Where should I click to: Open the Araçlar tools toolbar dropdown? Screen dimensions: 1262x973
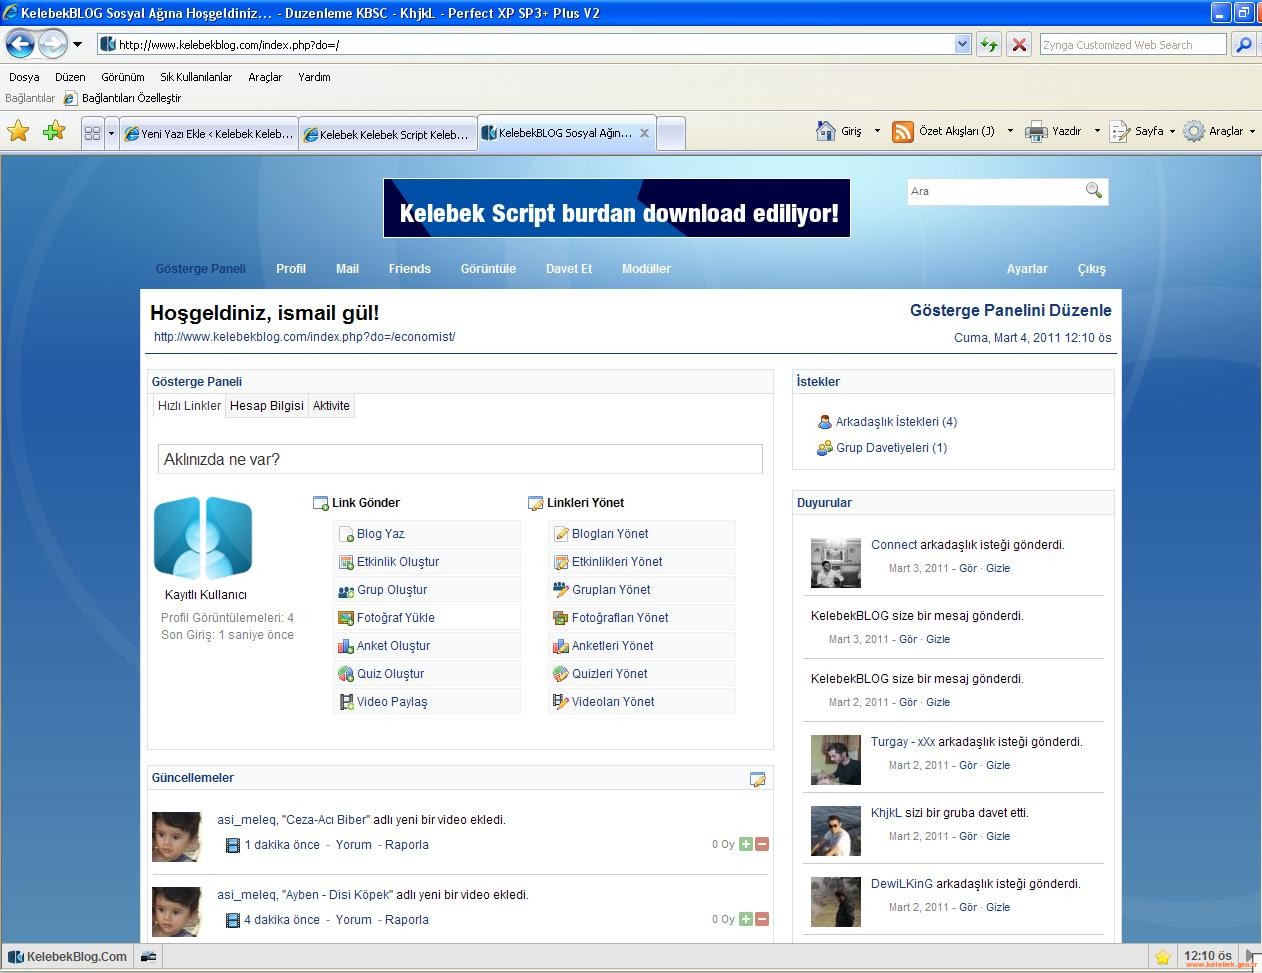pyautogui.click(x=1252, y=131)
